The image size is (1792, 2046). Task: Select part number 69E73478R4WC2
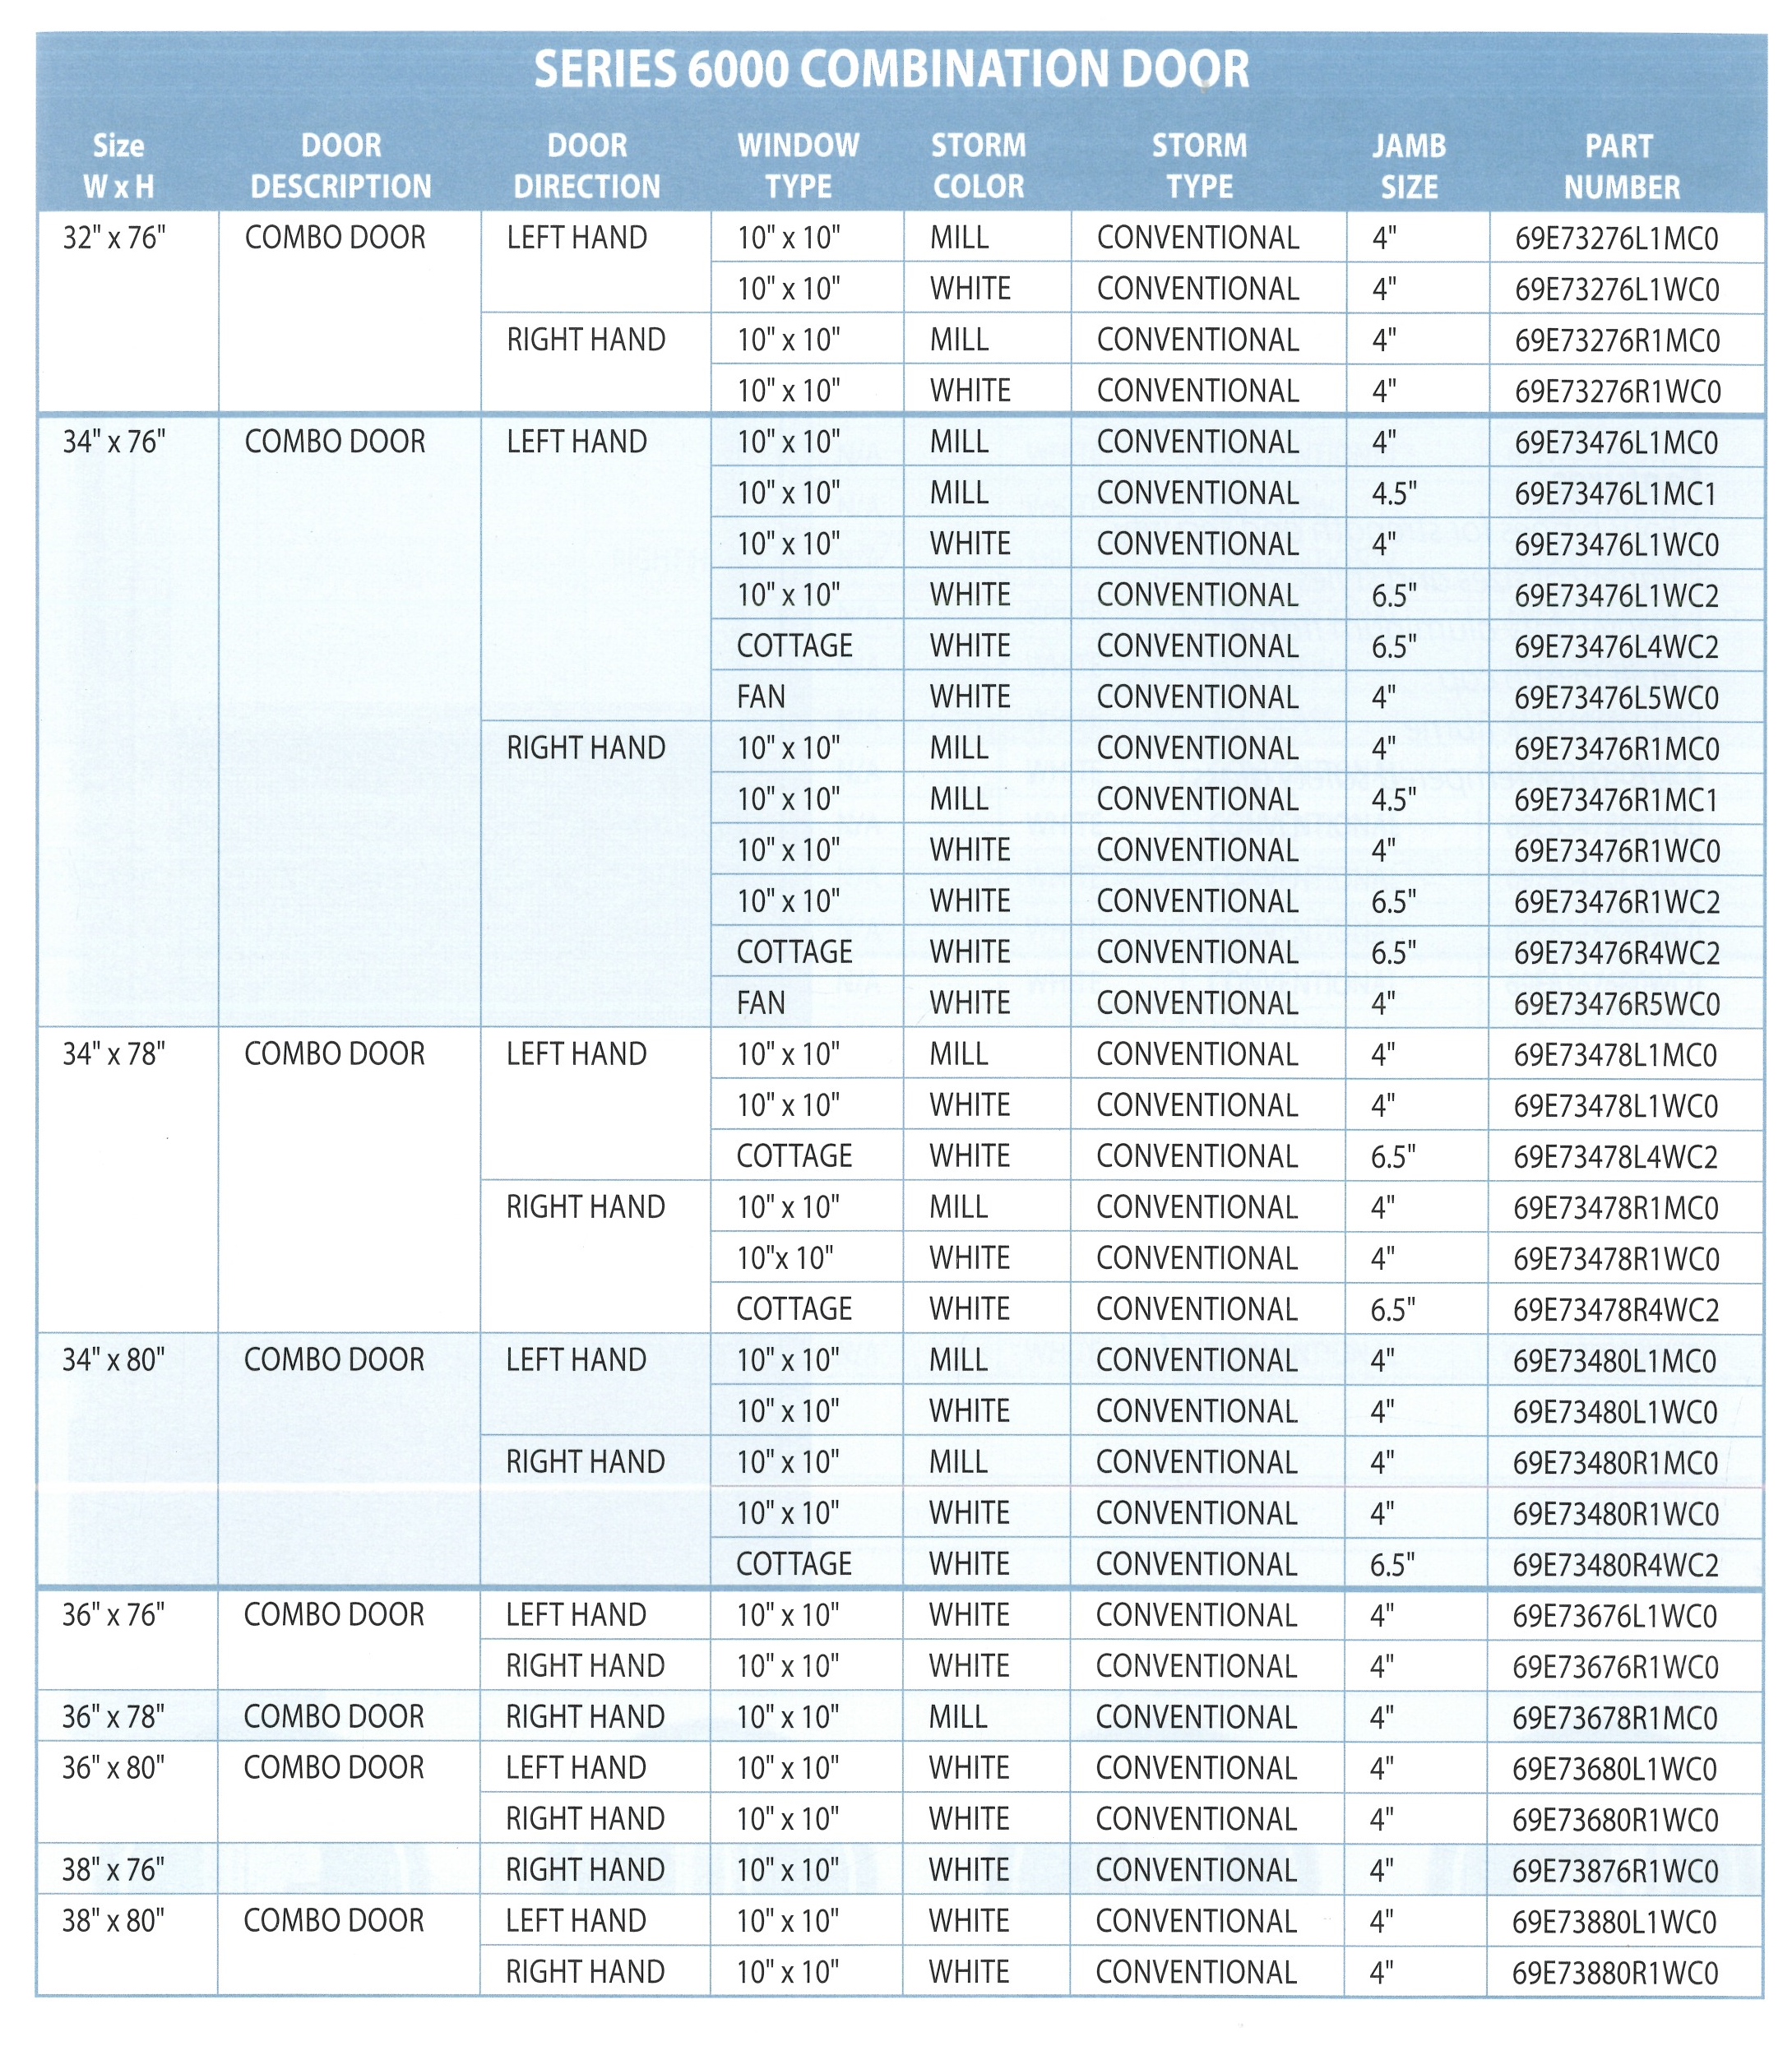(1616, 1310)
